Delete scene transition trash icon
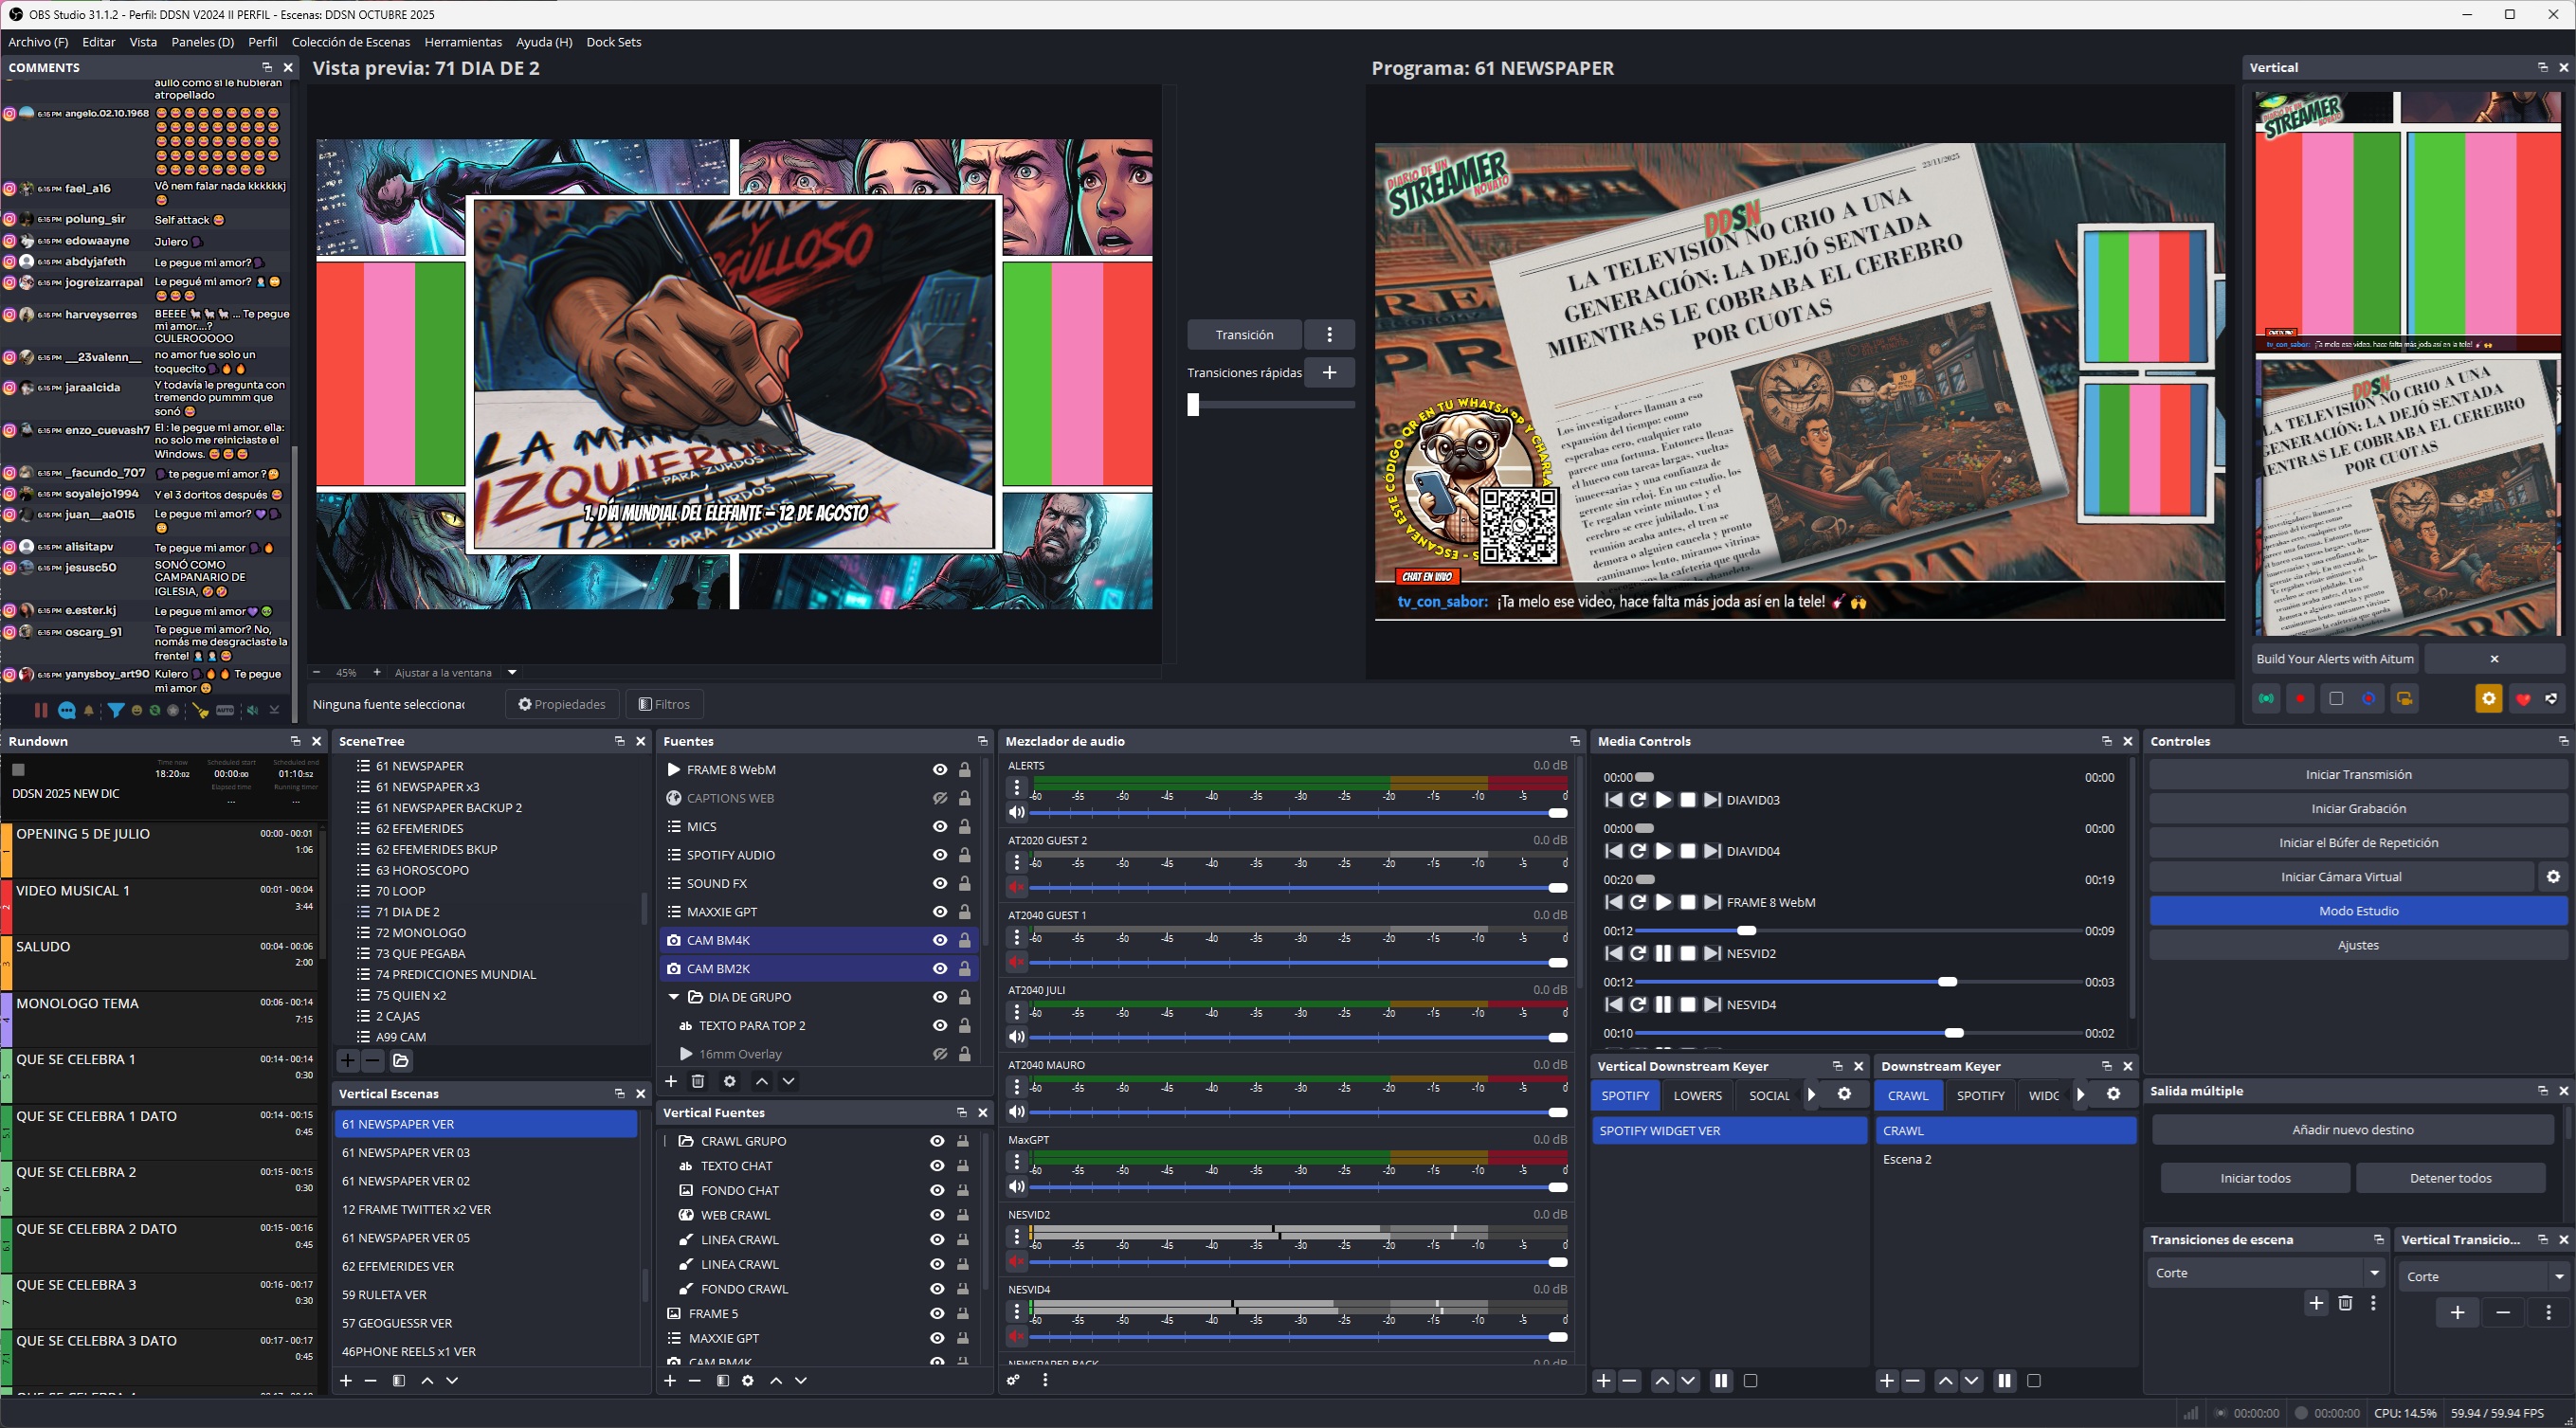2576x1428 pixels. [x=2345, y=1303]
